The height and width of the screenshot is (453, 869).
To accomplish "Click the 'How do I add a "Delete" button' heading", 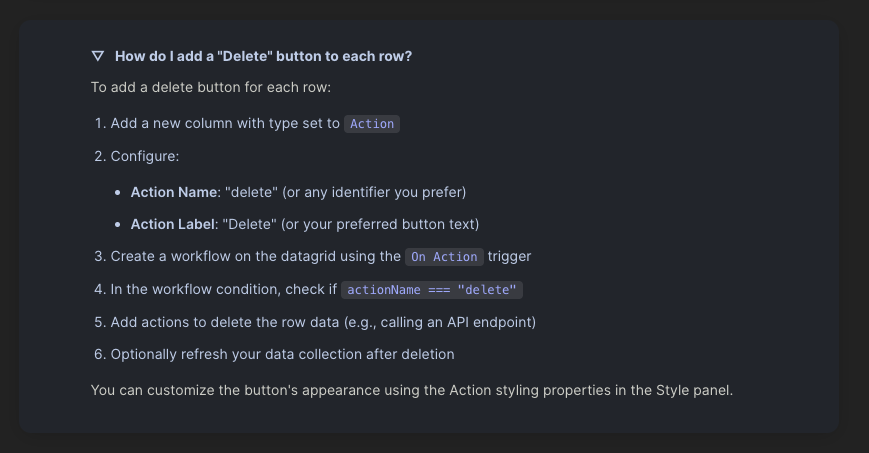I will coord(263,56).
